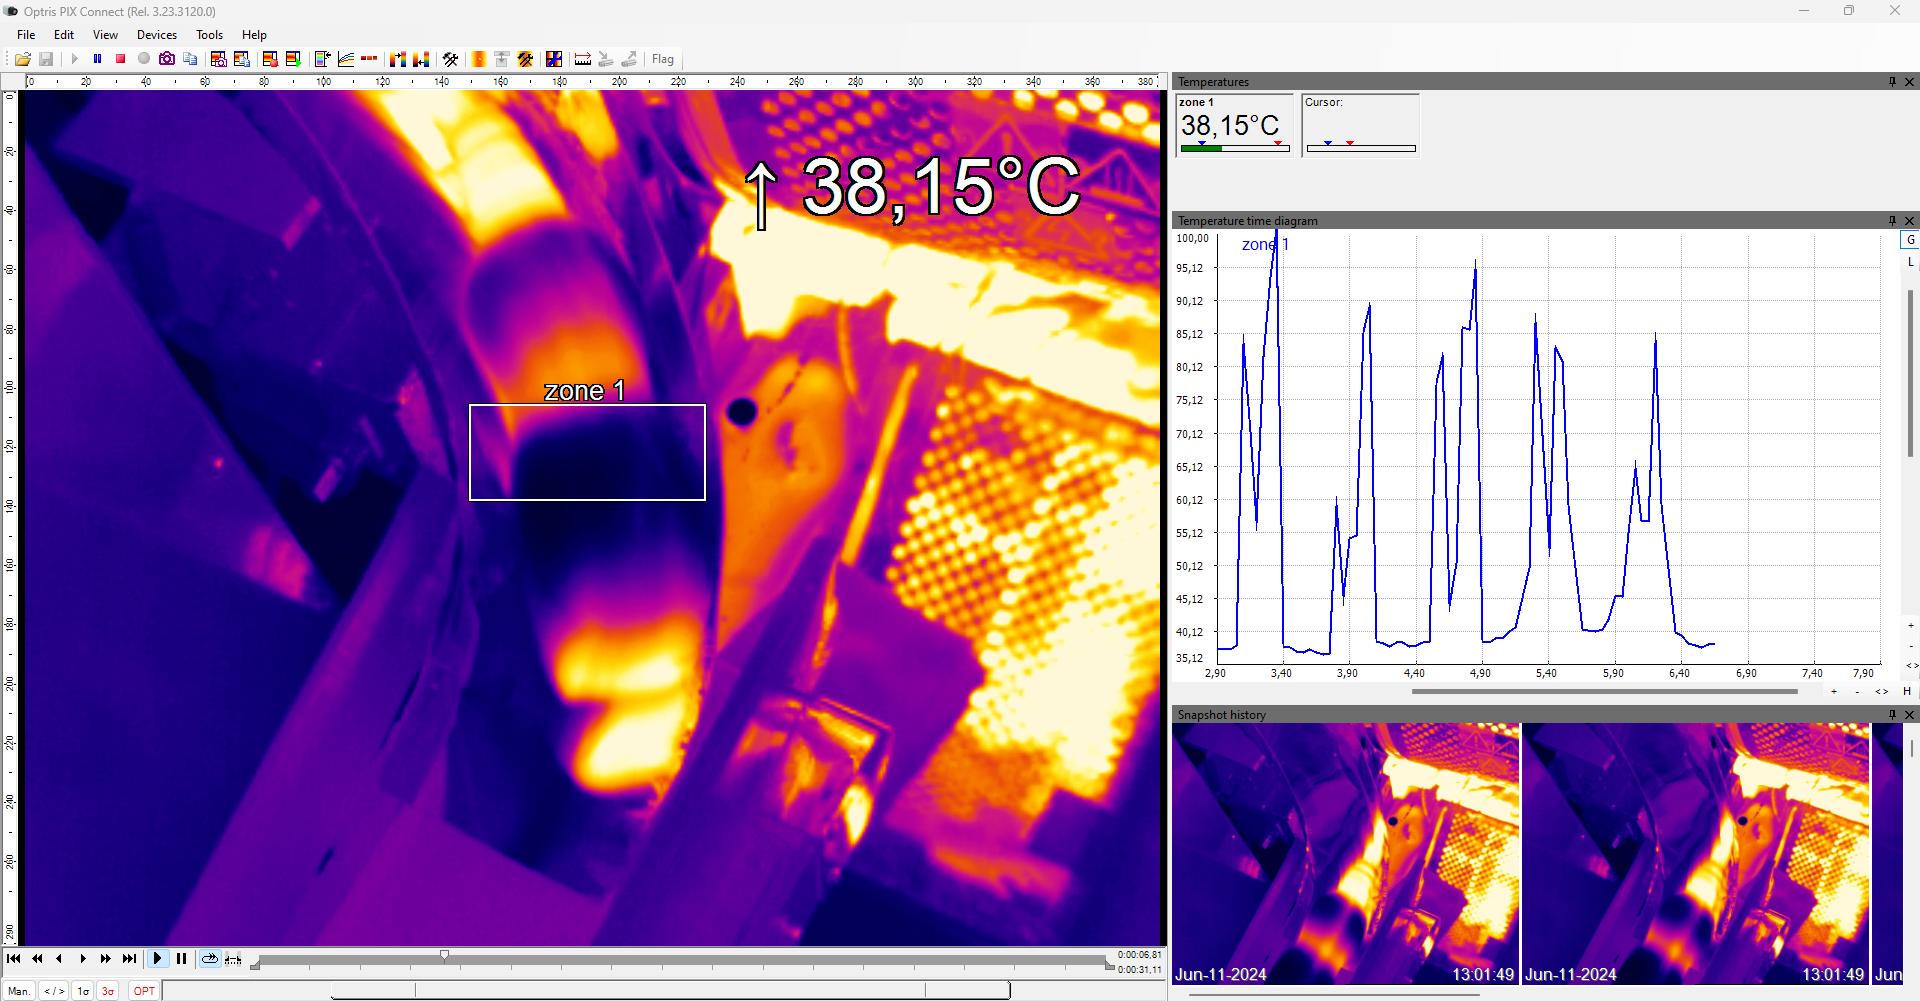Unpin the Snapshot history panel
Viewport: 1920px width, 1001px height.
click(1892, 714)
